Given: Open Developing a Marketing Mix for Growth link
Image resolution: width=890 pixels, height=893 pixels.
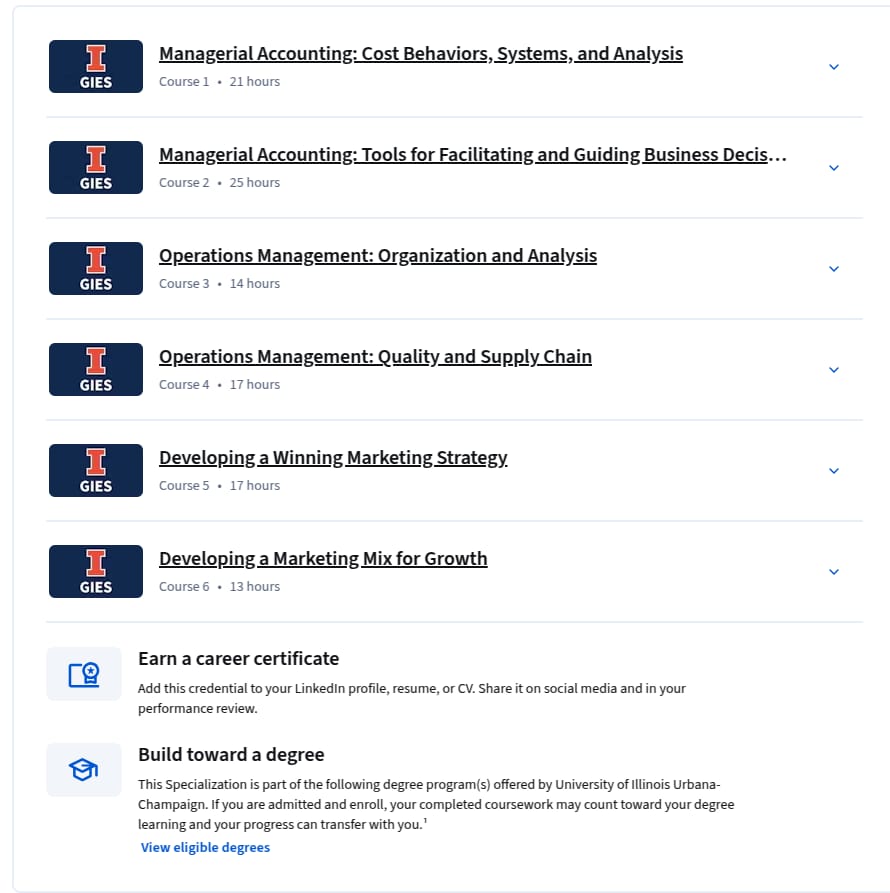Looking at the screenshot, I should (x=323, y=559).
